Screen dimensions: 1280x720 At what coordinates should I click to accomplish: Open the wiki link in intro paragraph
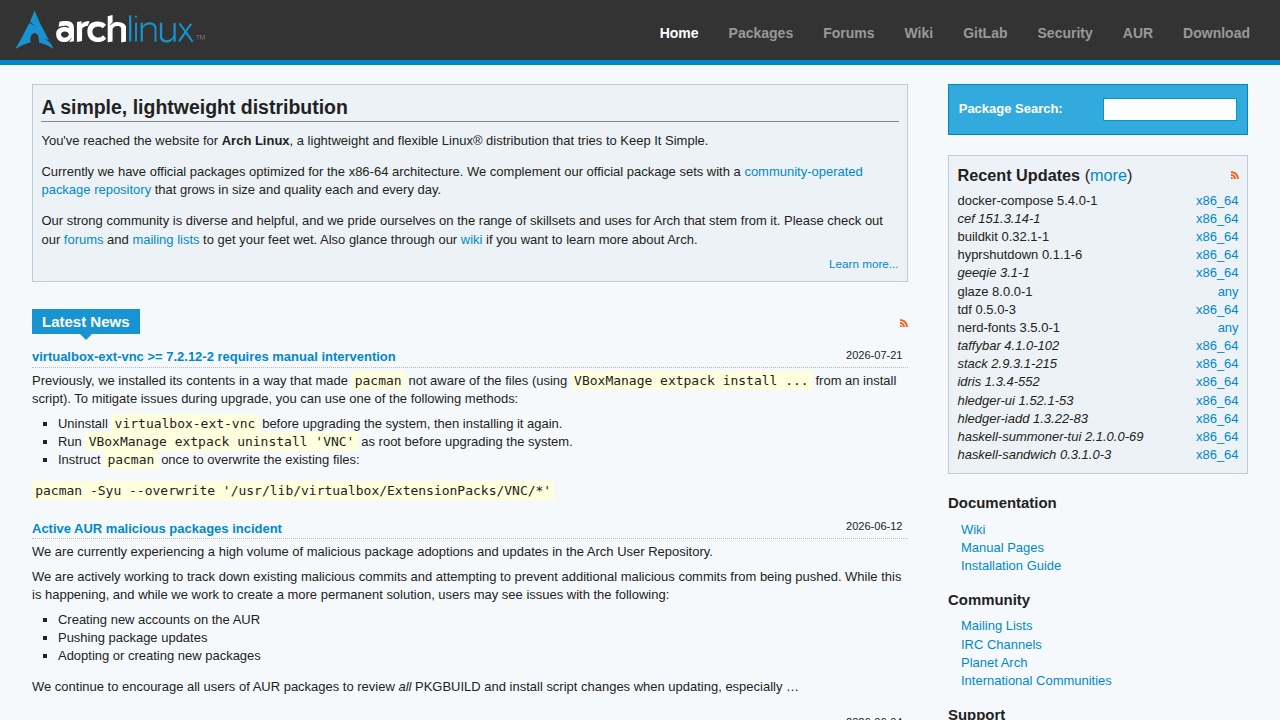coord(471,240)
